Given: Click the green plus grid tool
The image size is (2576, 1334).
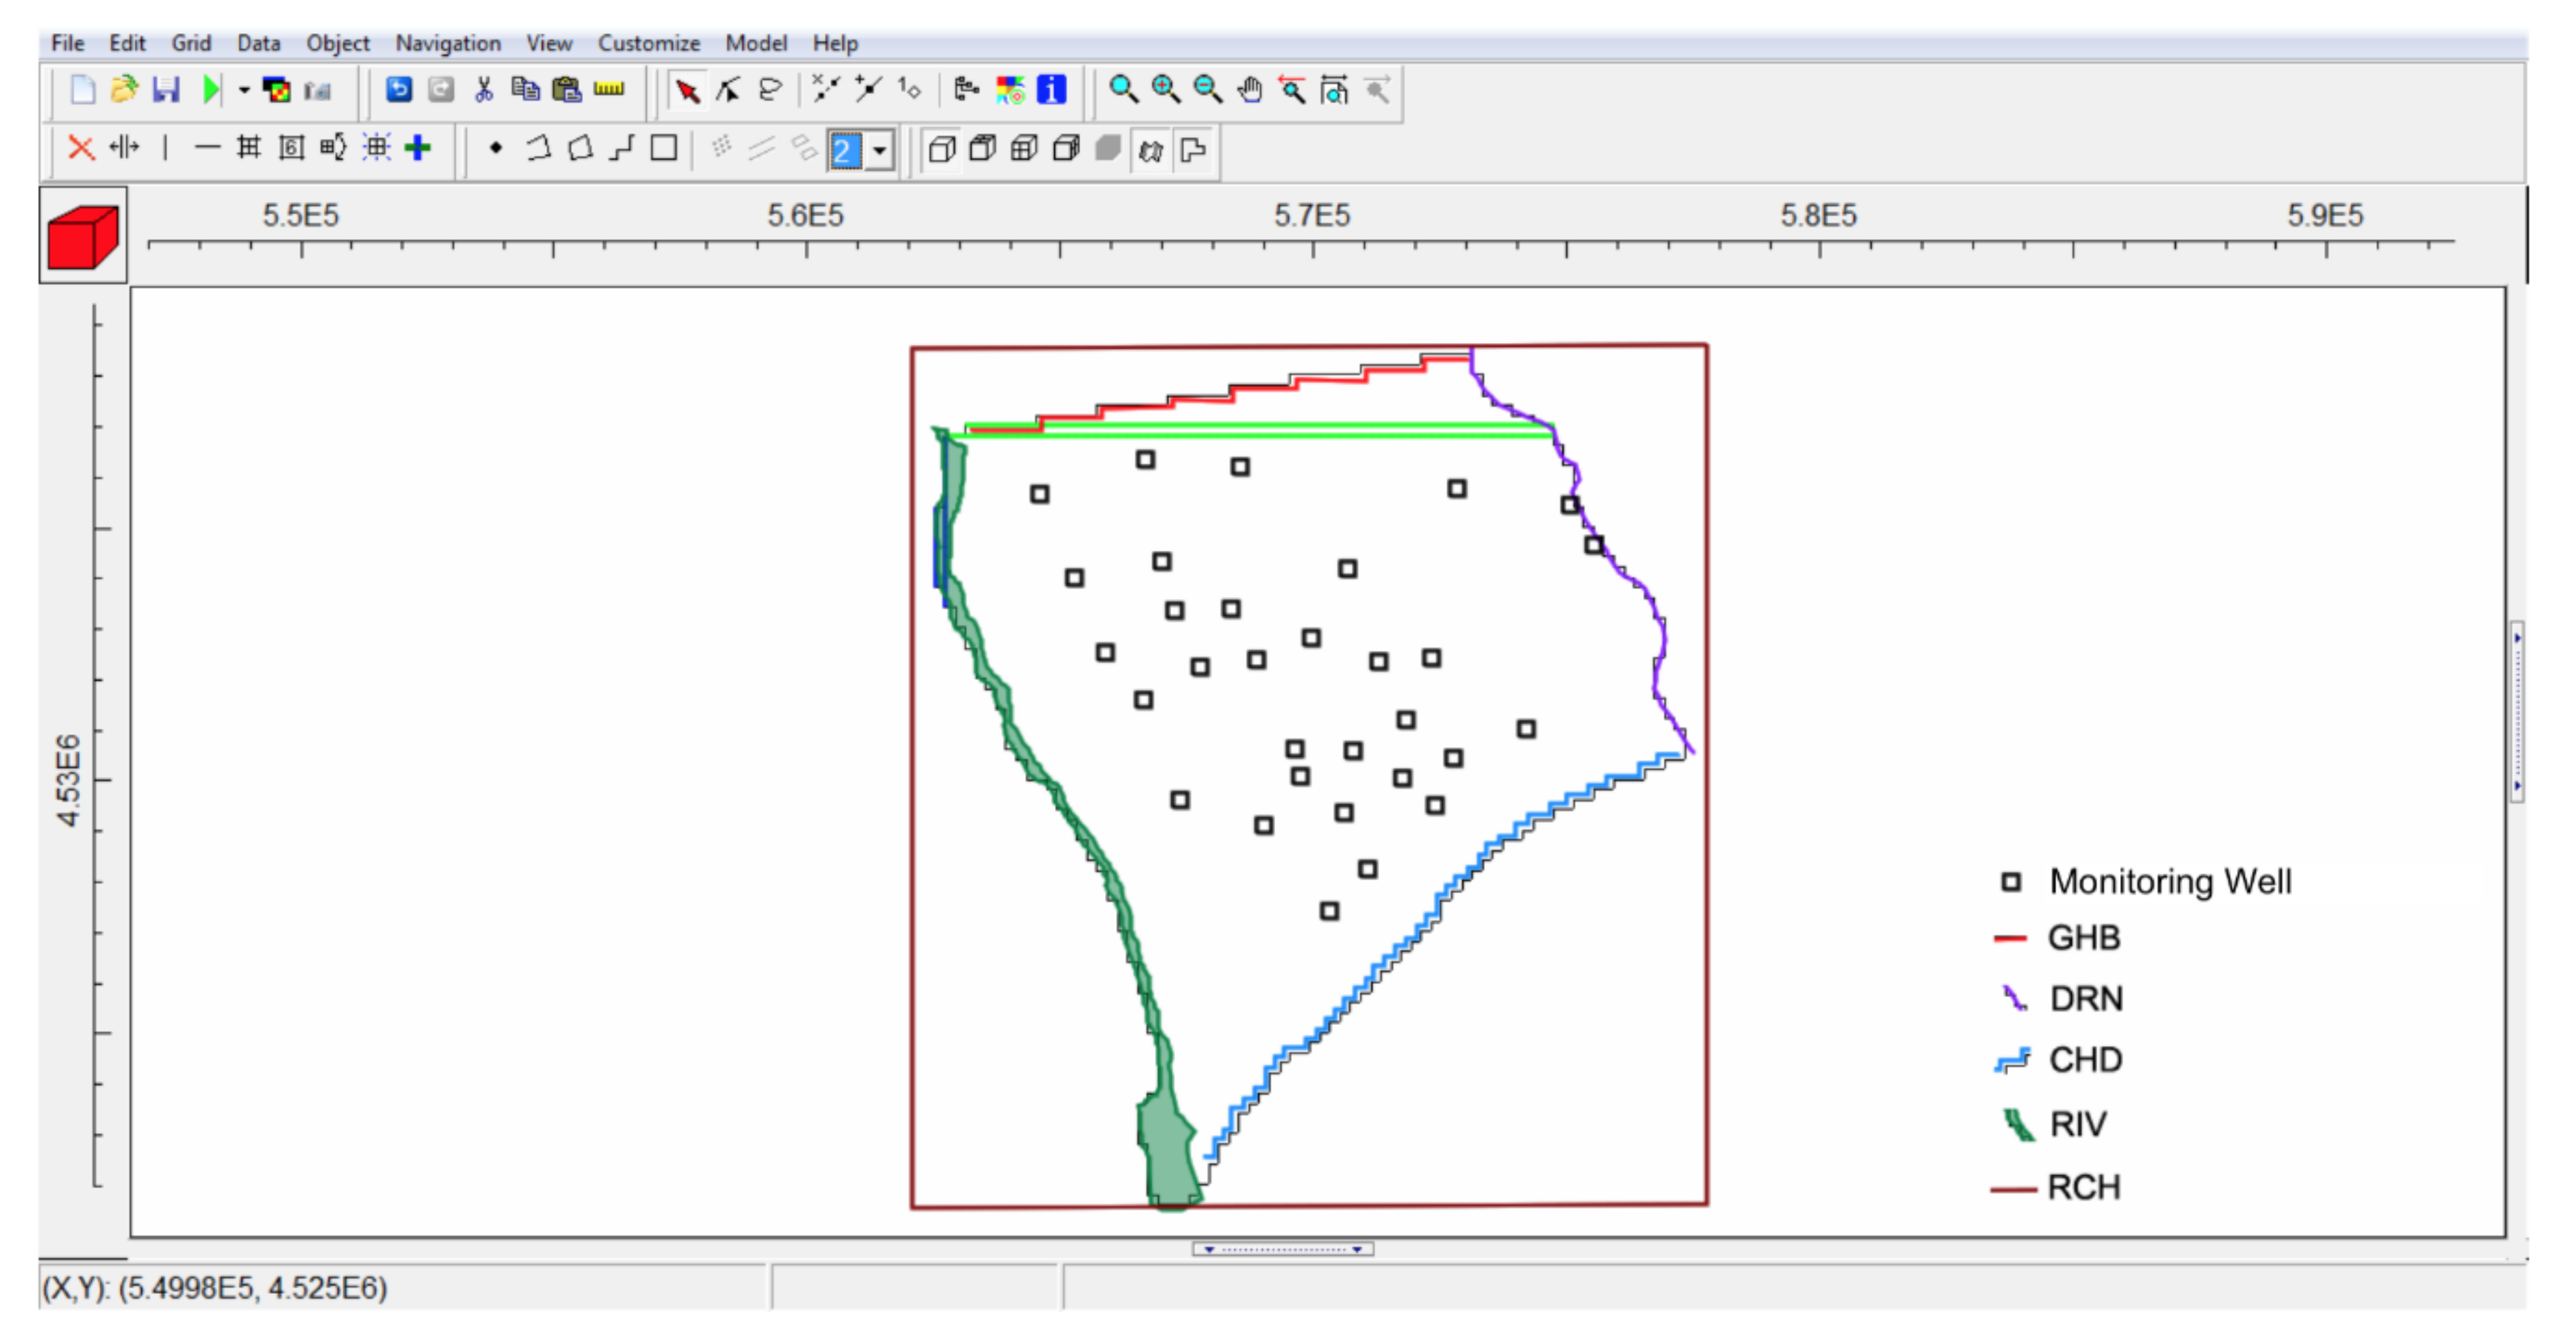Looking at the screenshot, I should (418, 148).
